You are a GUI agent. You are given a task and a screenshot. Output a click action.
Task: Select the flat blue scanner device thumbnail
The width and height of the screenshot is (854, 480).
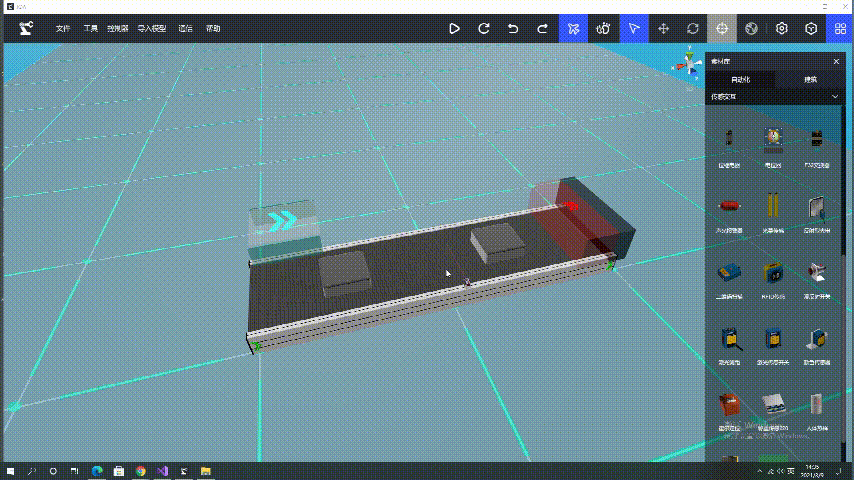729,272
